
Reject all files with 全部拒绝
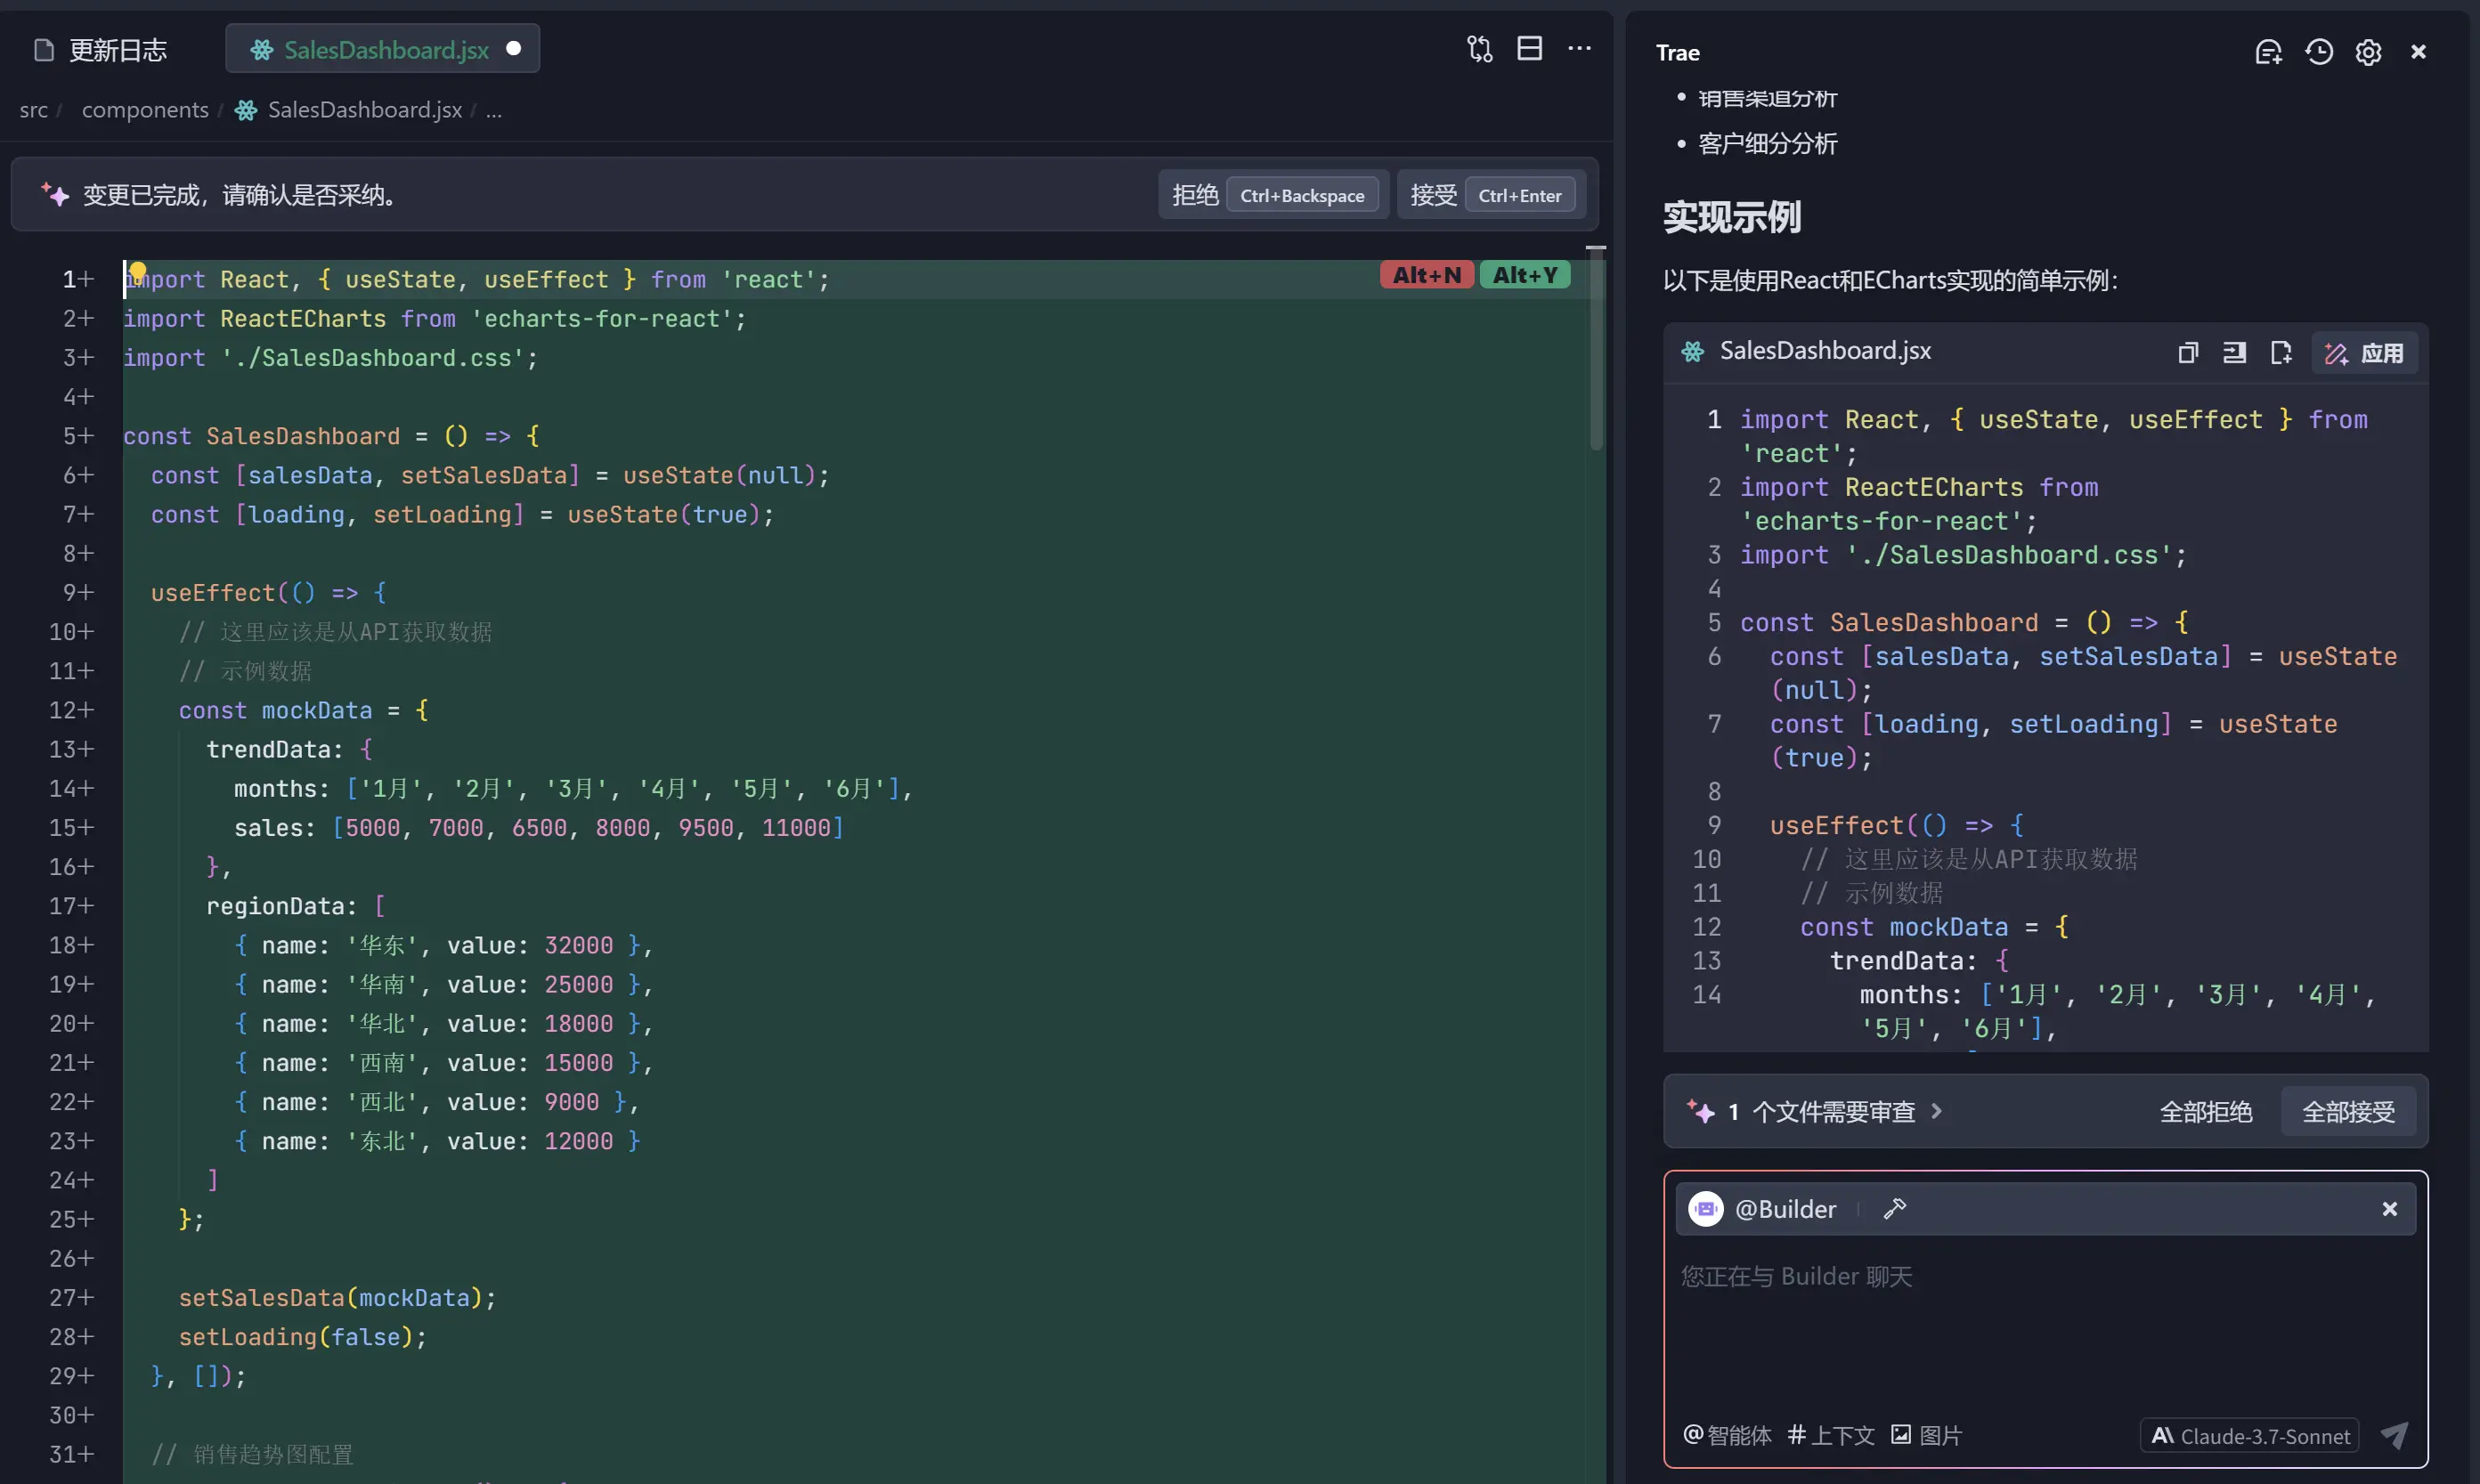(2205, 1112)
